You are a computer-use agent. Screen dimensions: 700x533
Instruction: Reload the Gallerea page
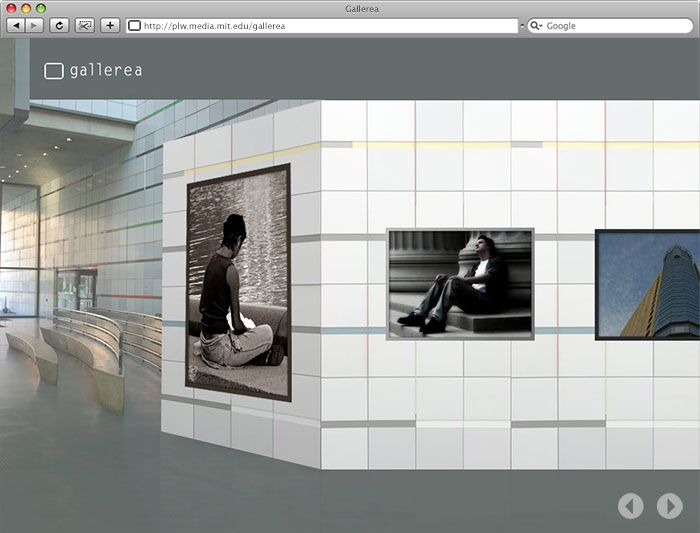pos(60,25)
